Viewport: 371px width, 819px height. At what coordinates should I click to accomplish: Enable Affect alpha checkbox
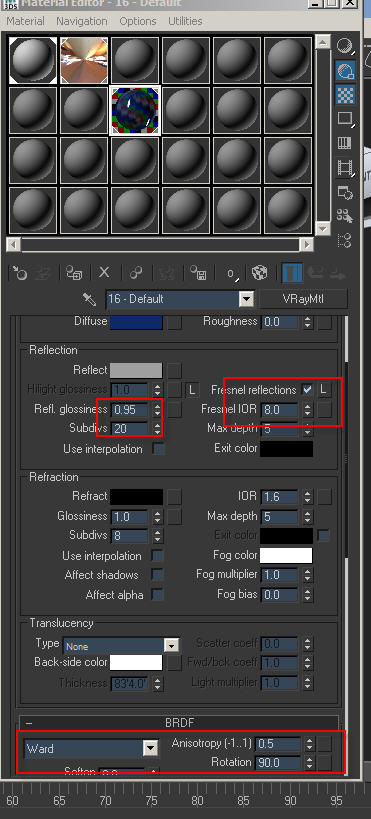[x=157, y=594]
